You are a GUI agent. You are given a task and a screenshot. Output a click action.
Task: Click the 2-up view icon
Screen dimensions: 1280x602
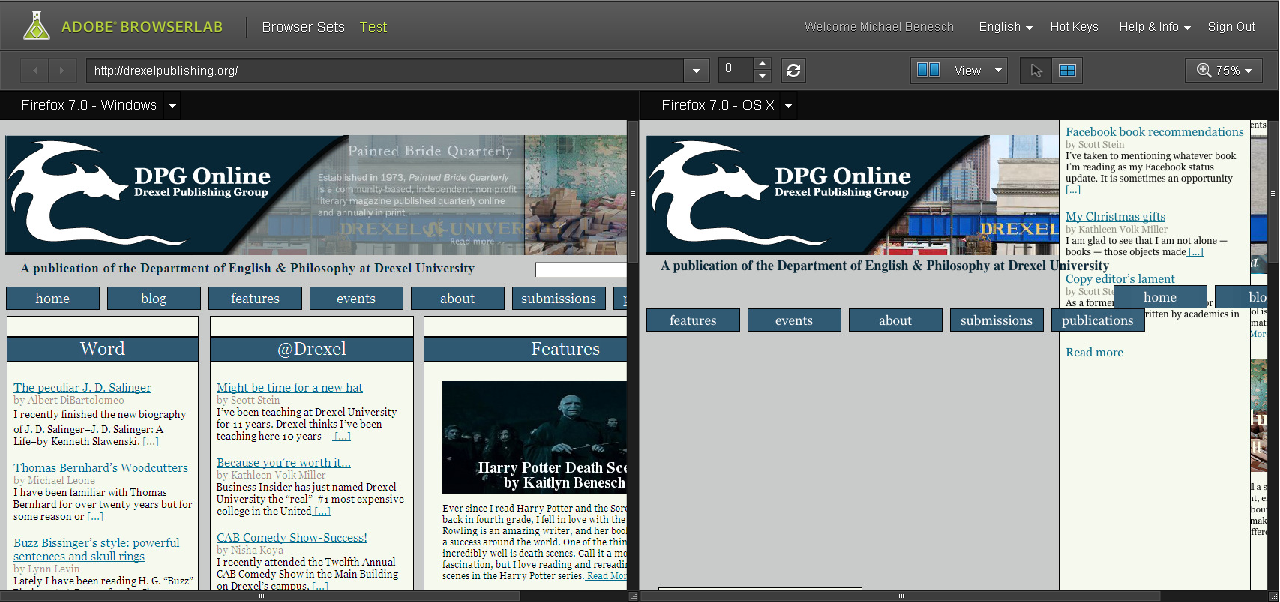tap(929, 70)
